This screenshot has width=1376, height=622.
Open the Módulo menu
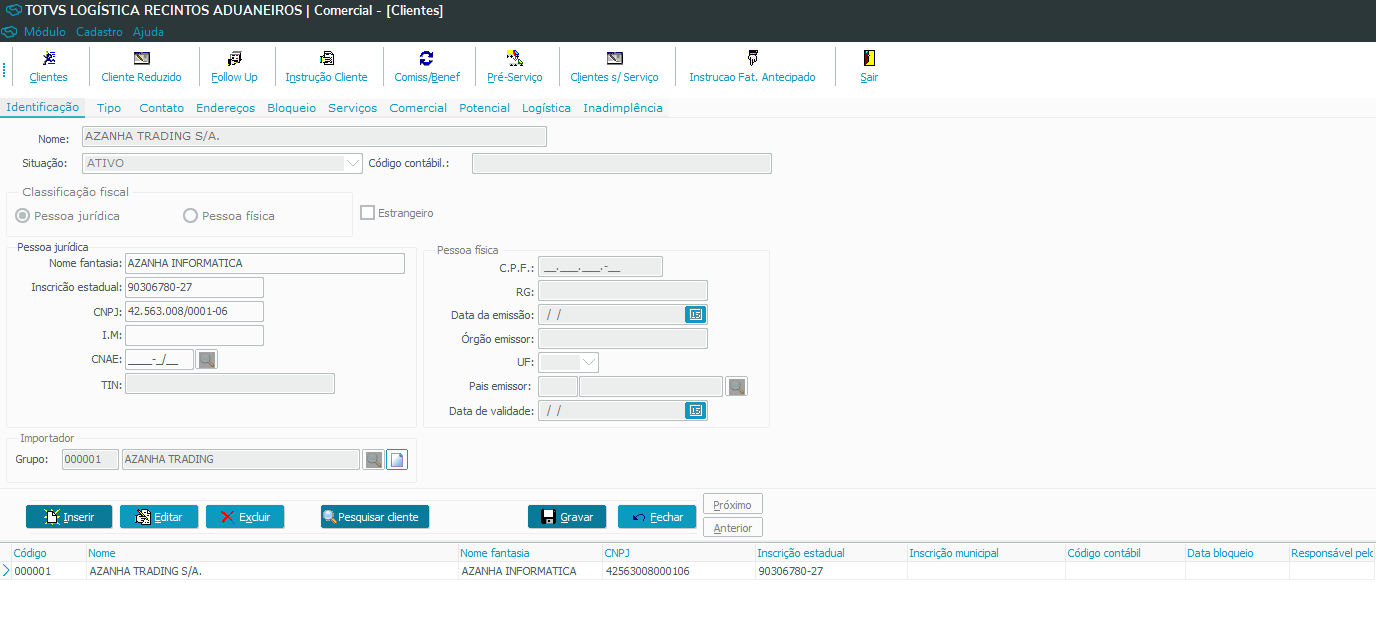pos(45,32)
